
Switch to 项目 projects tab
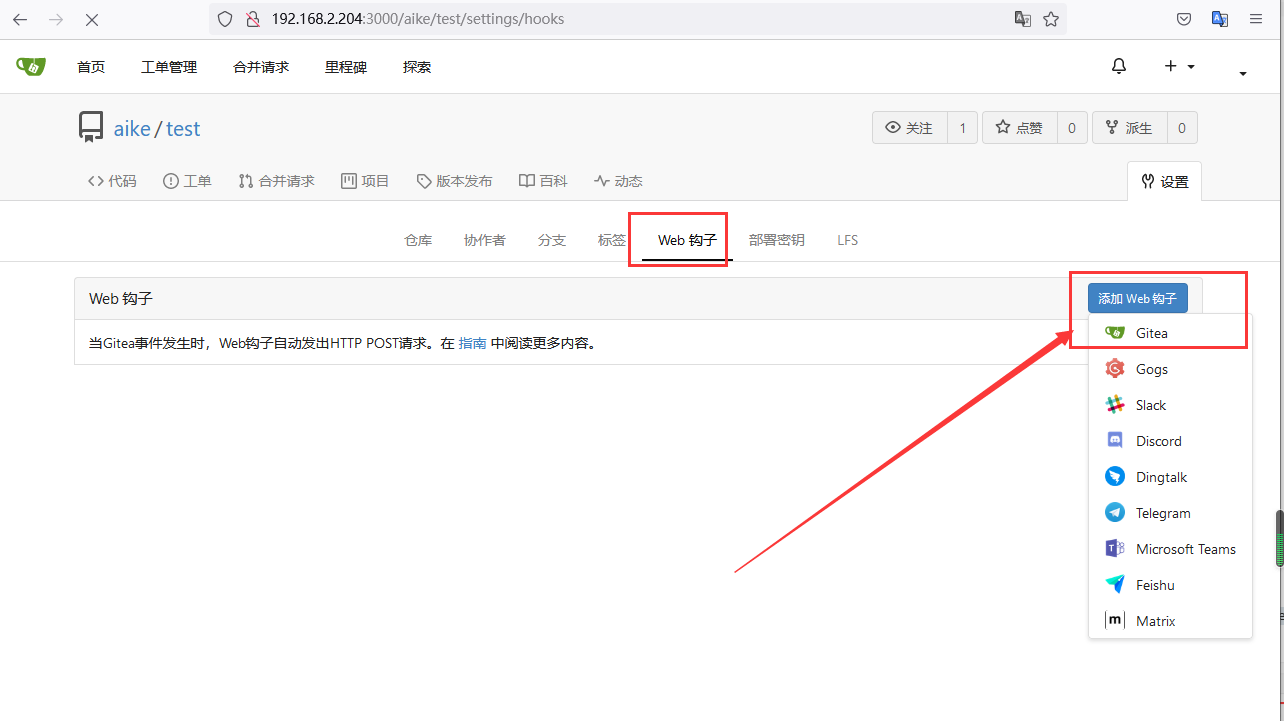tap(365, 181)
